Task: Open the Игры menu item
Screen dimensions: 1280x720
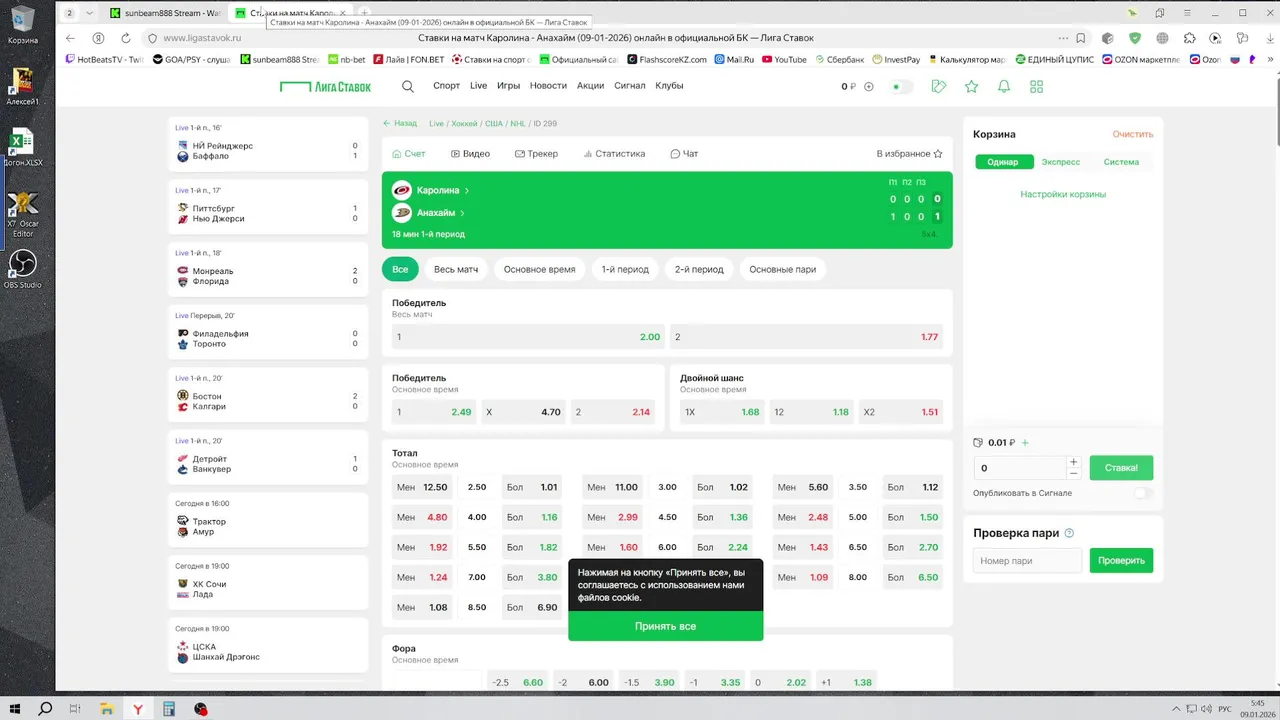Action: click(x=508, y=86)
